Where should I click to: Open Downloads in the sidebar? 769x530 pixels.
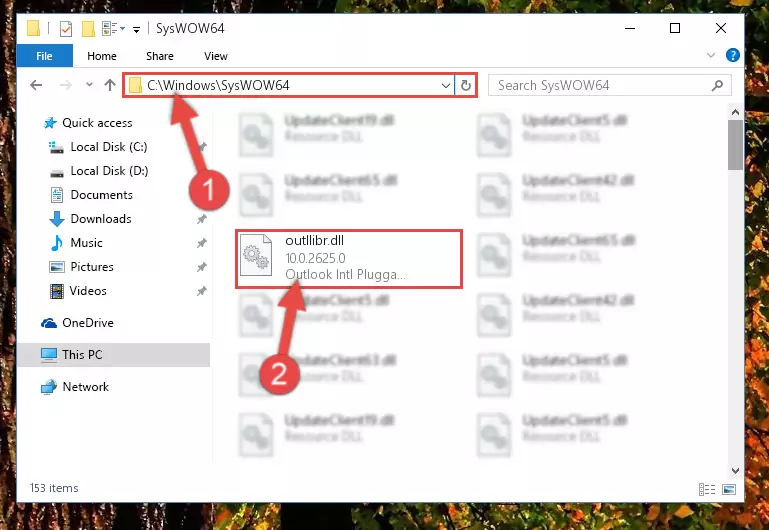pos(101,219)
